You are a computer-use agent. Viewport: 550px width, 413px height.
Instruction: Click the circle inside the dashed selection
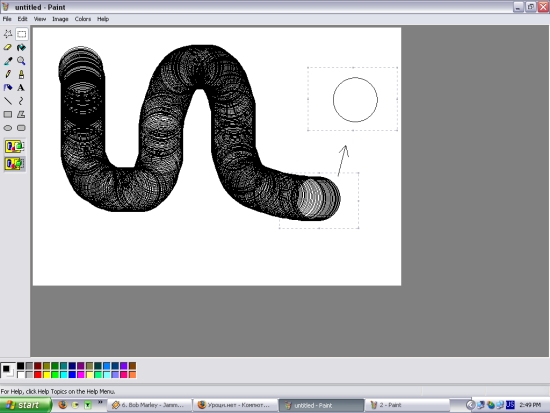[355, 100]
